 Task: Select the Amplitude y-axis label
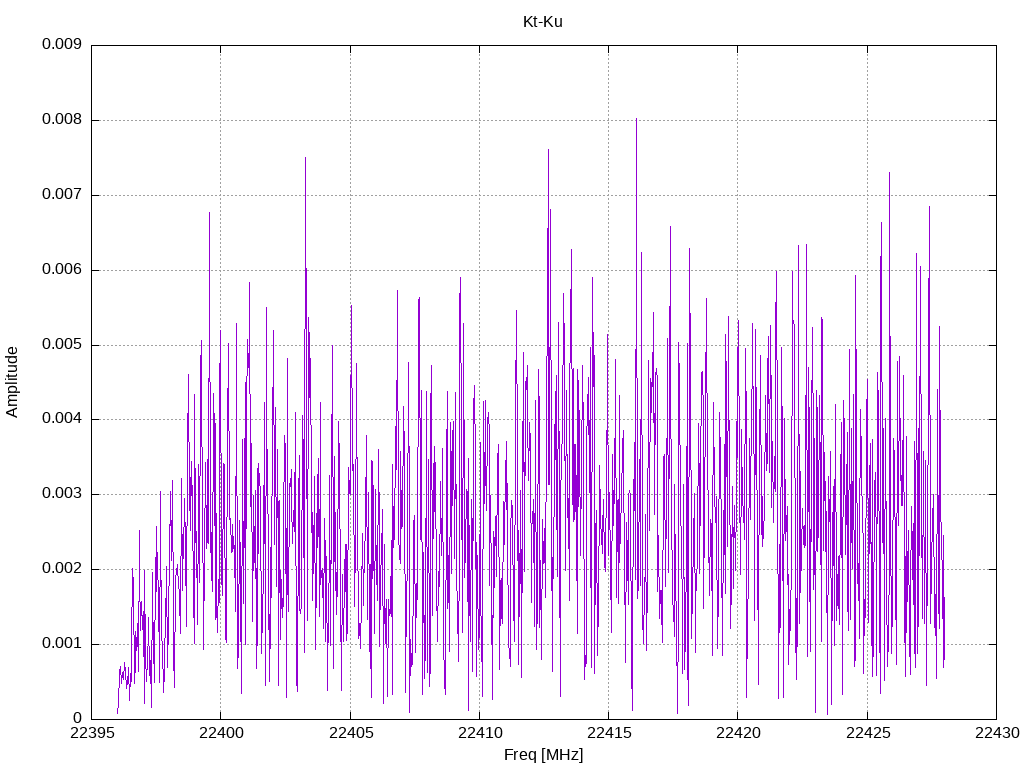[x=12, y=382]
